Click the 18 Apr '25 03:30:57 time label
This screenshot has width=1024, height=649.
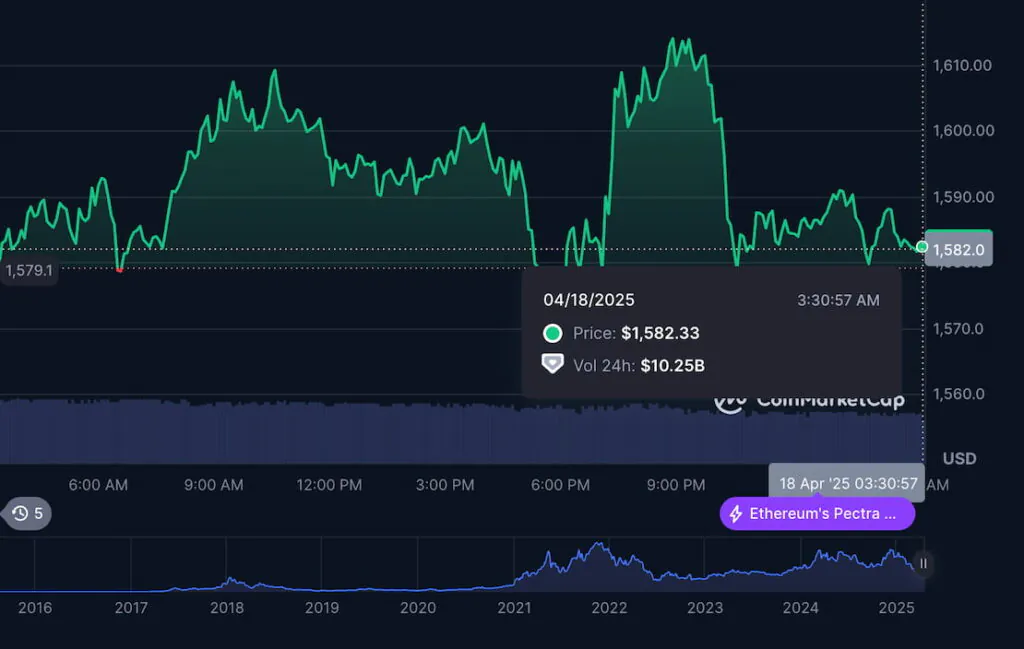click(x=847, y=484)
